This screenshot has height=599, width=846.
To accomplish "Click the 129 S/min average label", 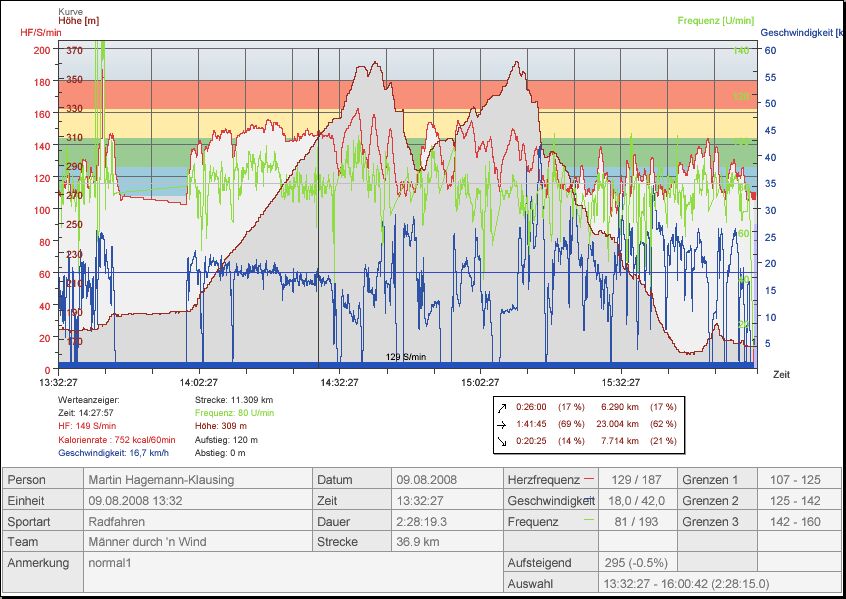I will pos(406,357).
